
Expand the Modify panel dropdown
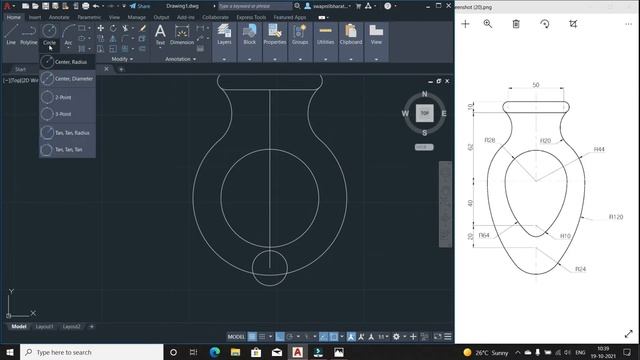pyautogui.click(x=122, y=59)
